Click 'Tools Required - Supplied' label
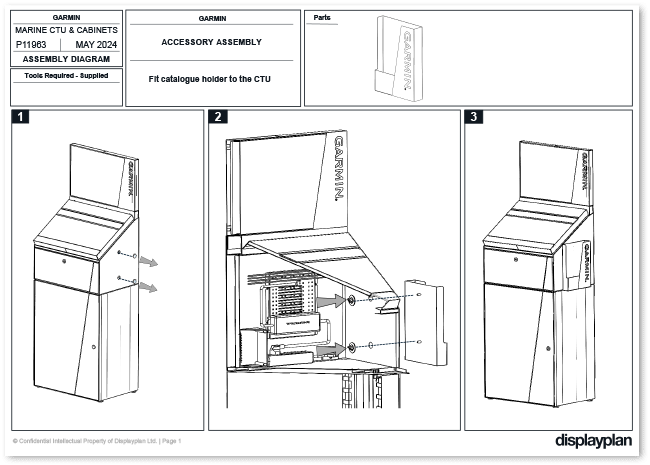 click(x=66, y=75)
